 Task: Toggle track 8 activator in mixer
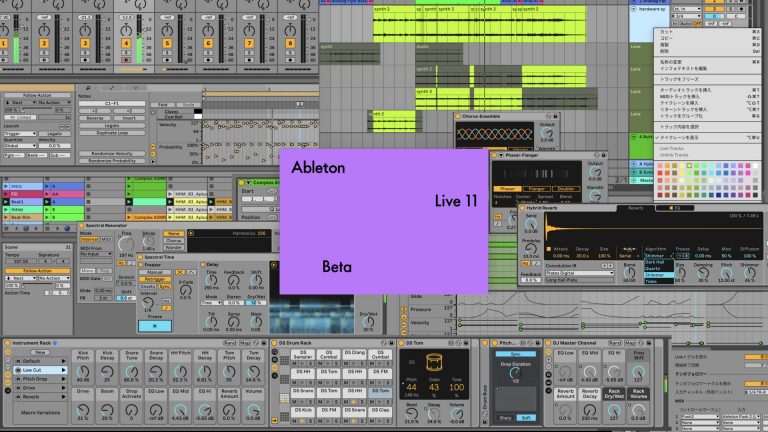[x=290, y=44]
